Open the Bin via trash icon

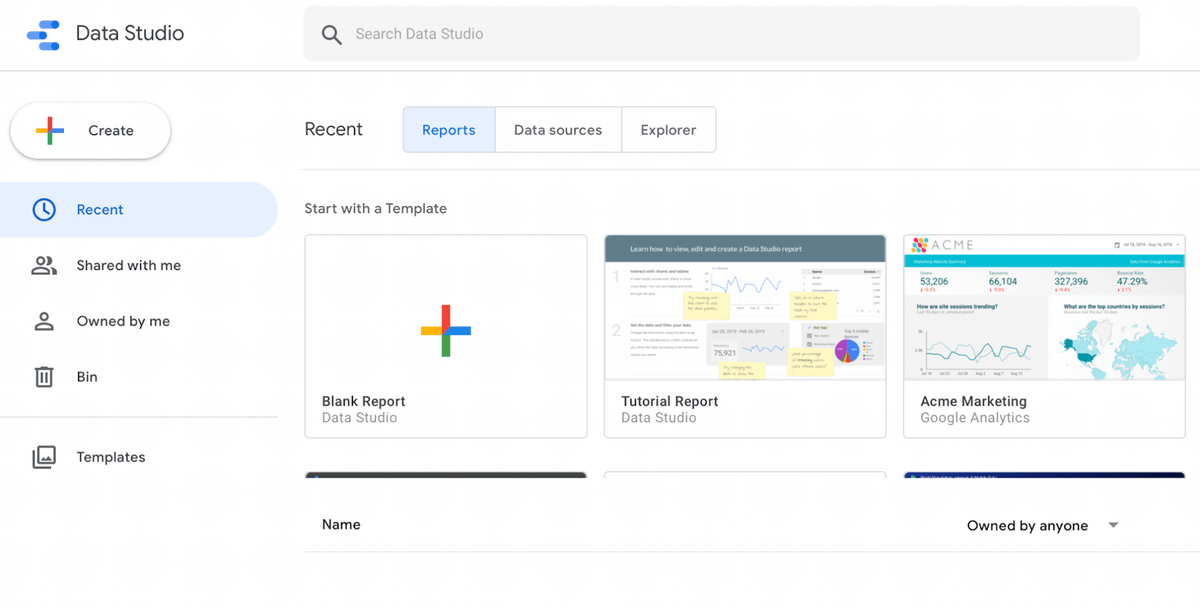[x=44, y=377]
